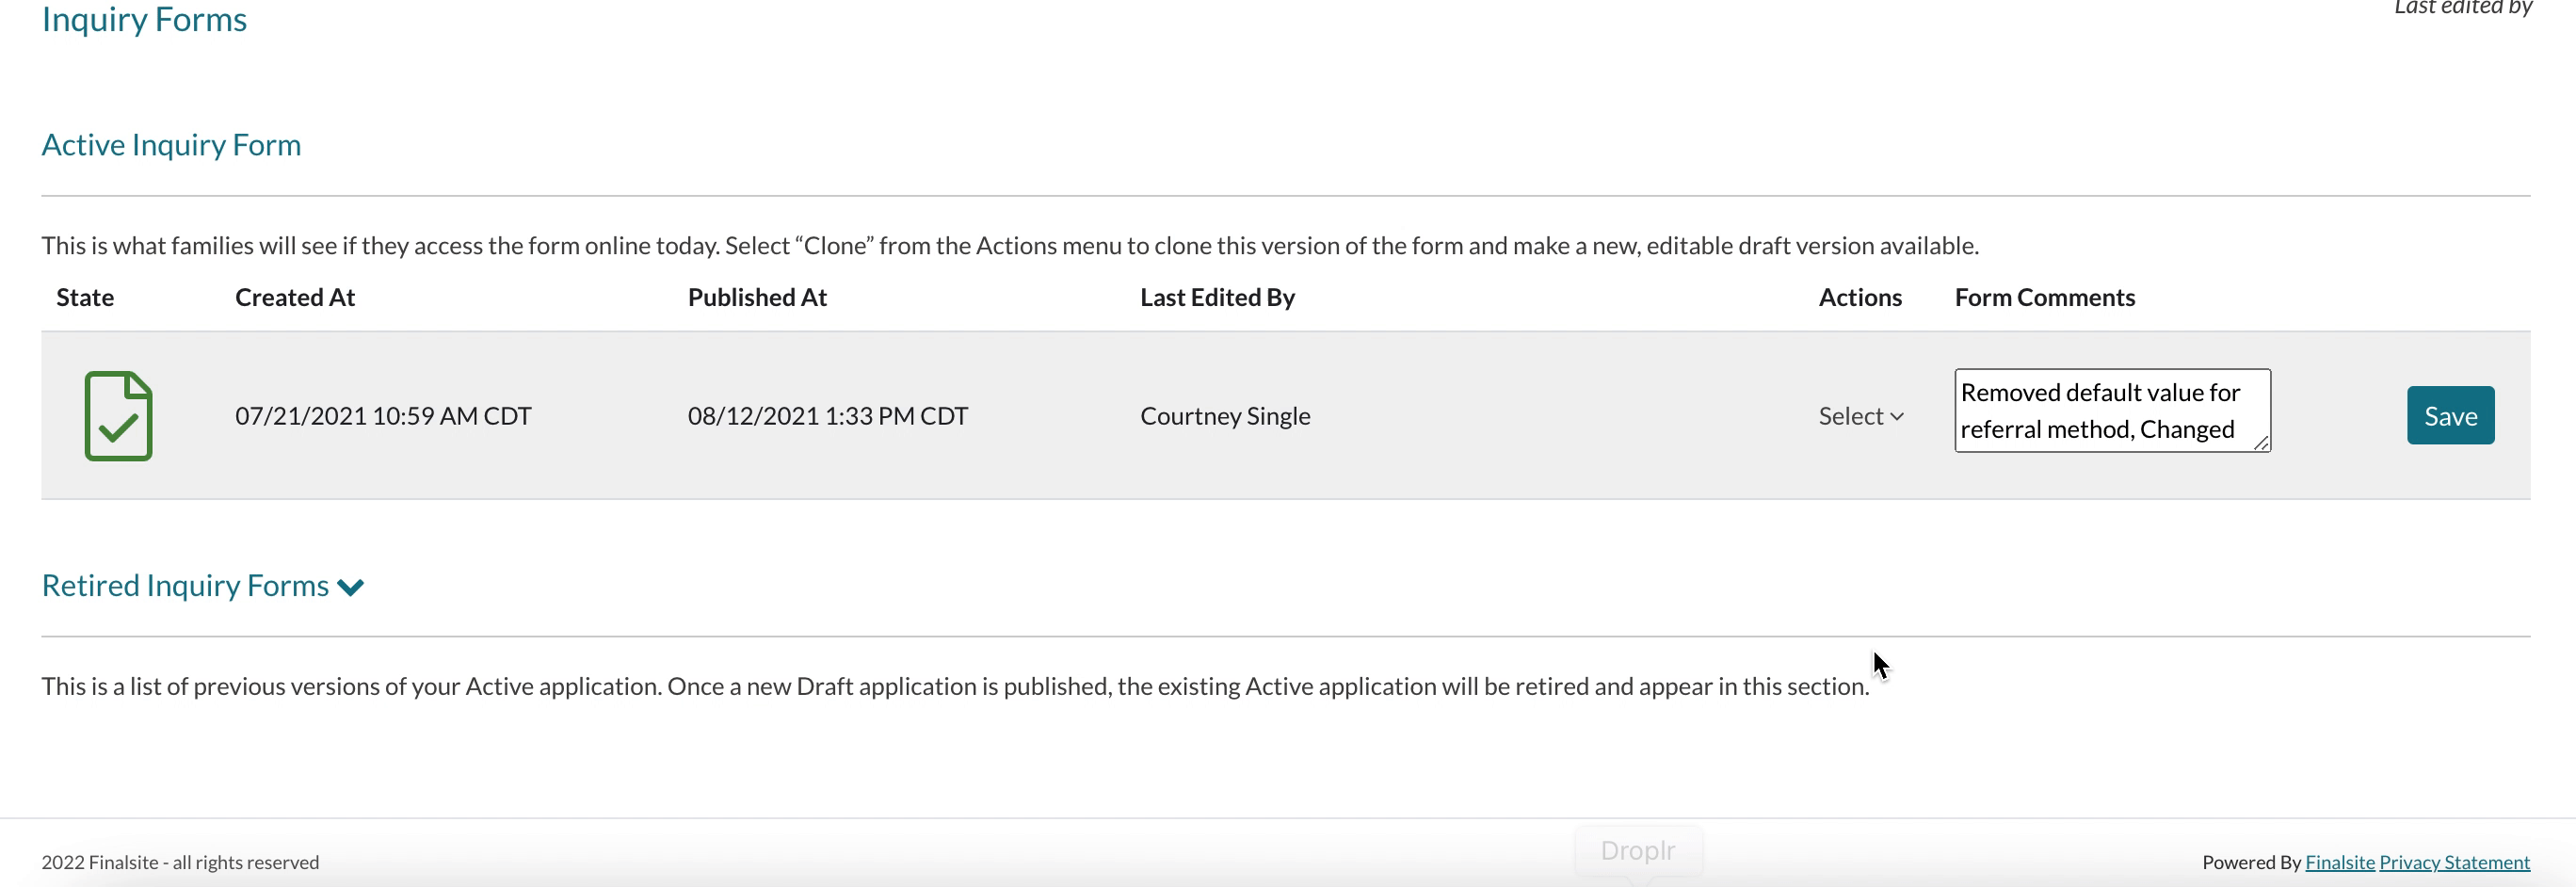The height and width of the screenshot is (887, 2576).
Task: Click the 08/12/2021 published date cell
Action: pos(827,416)
